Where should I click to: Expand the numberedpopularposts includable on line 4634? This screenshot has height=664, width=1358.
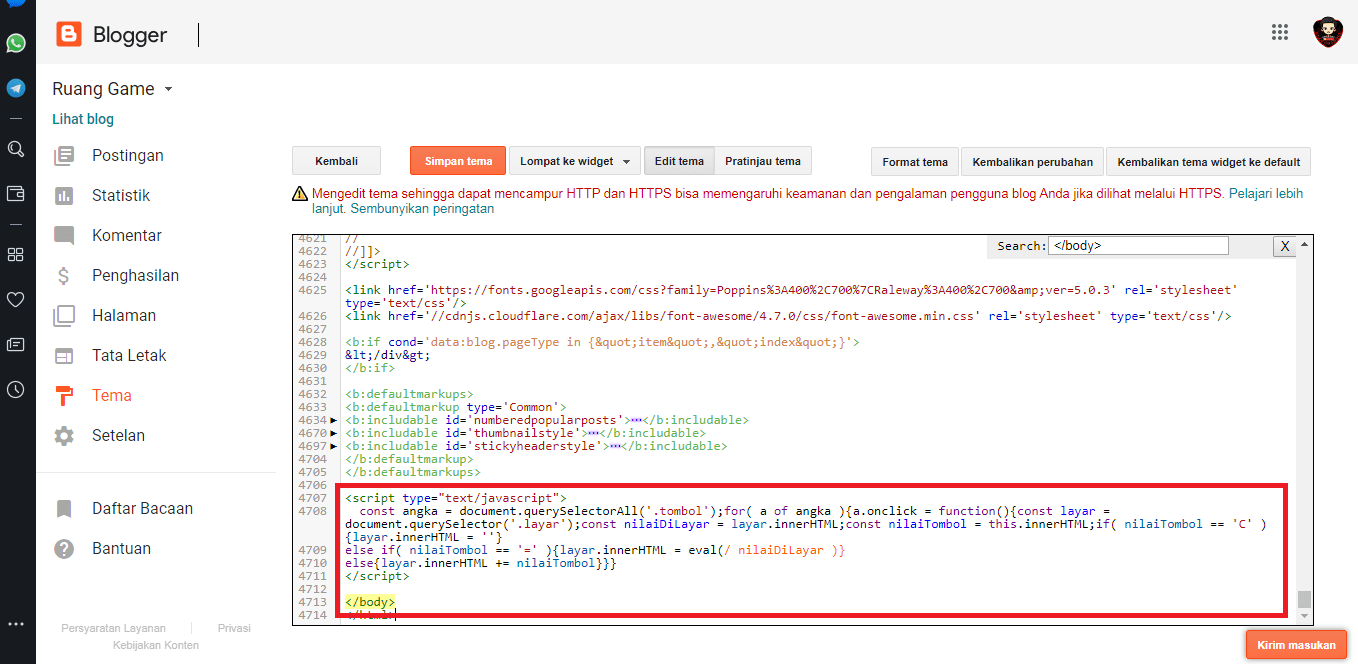tap(333, 419)
